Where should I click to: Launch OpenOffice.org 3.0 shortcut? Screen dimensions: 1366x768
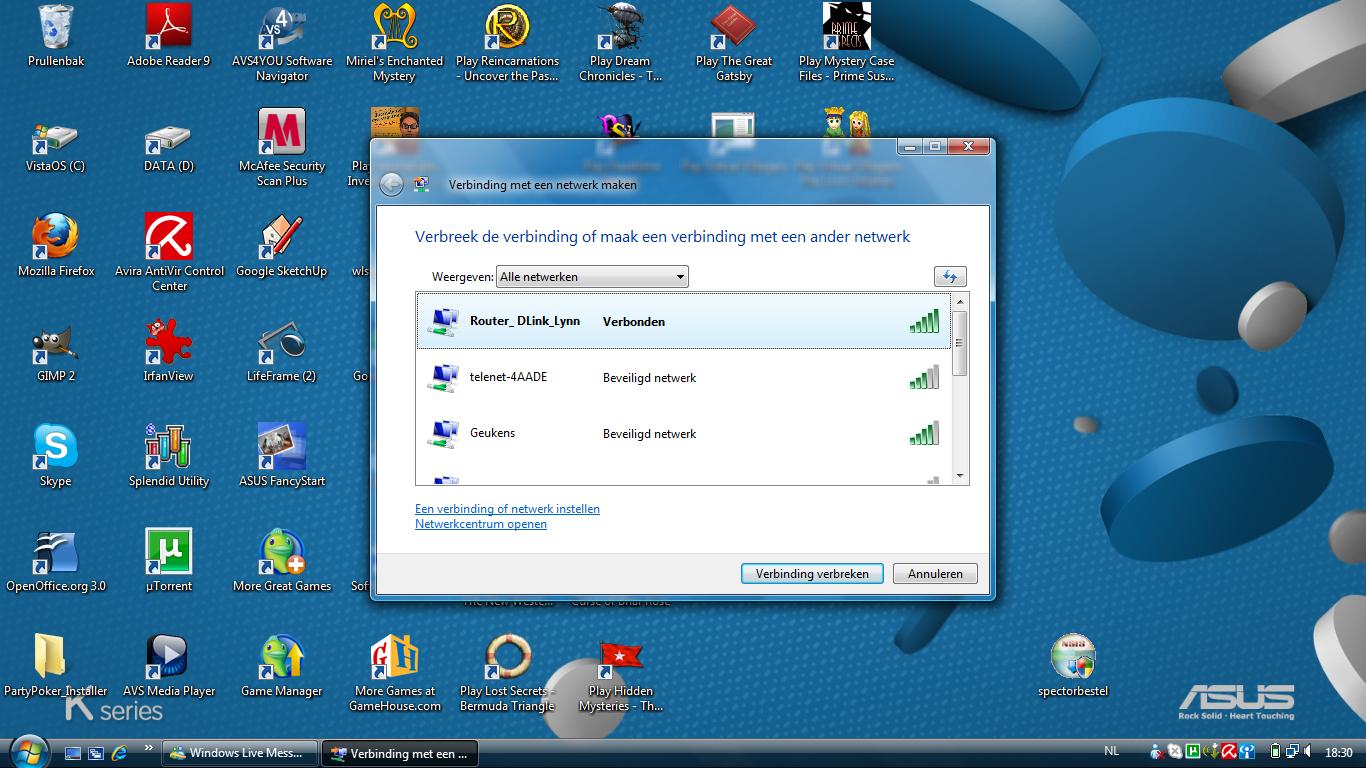(x=56, y=561)
